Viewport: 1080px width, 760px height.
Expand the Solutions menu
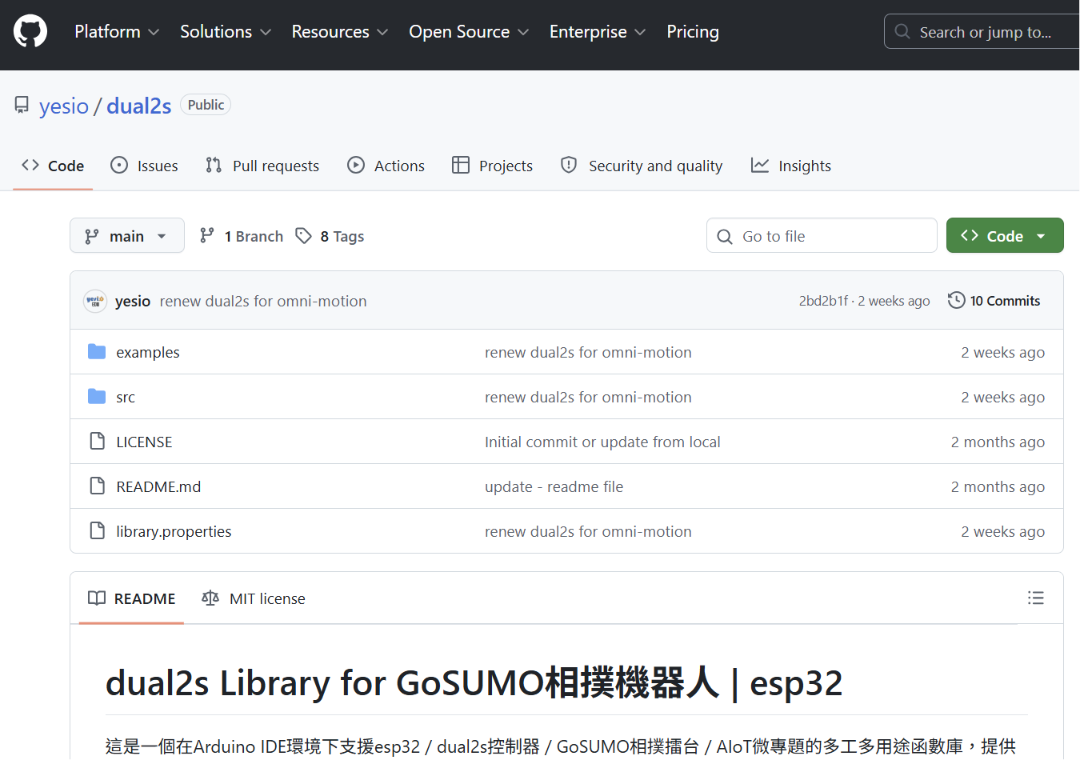[x=225, y=32]
